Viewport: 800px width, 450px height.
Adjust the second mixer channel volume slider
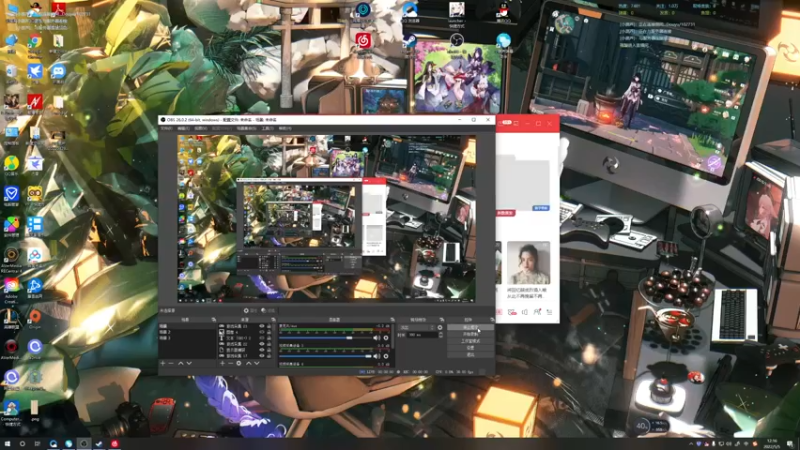[326, 356]
